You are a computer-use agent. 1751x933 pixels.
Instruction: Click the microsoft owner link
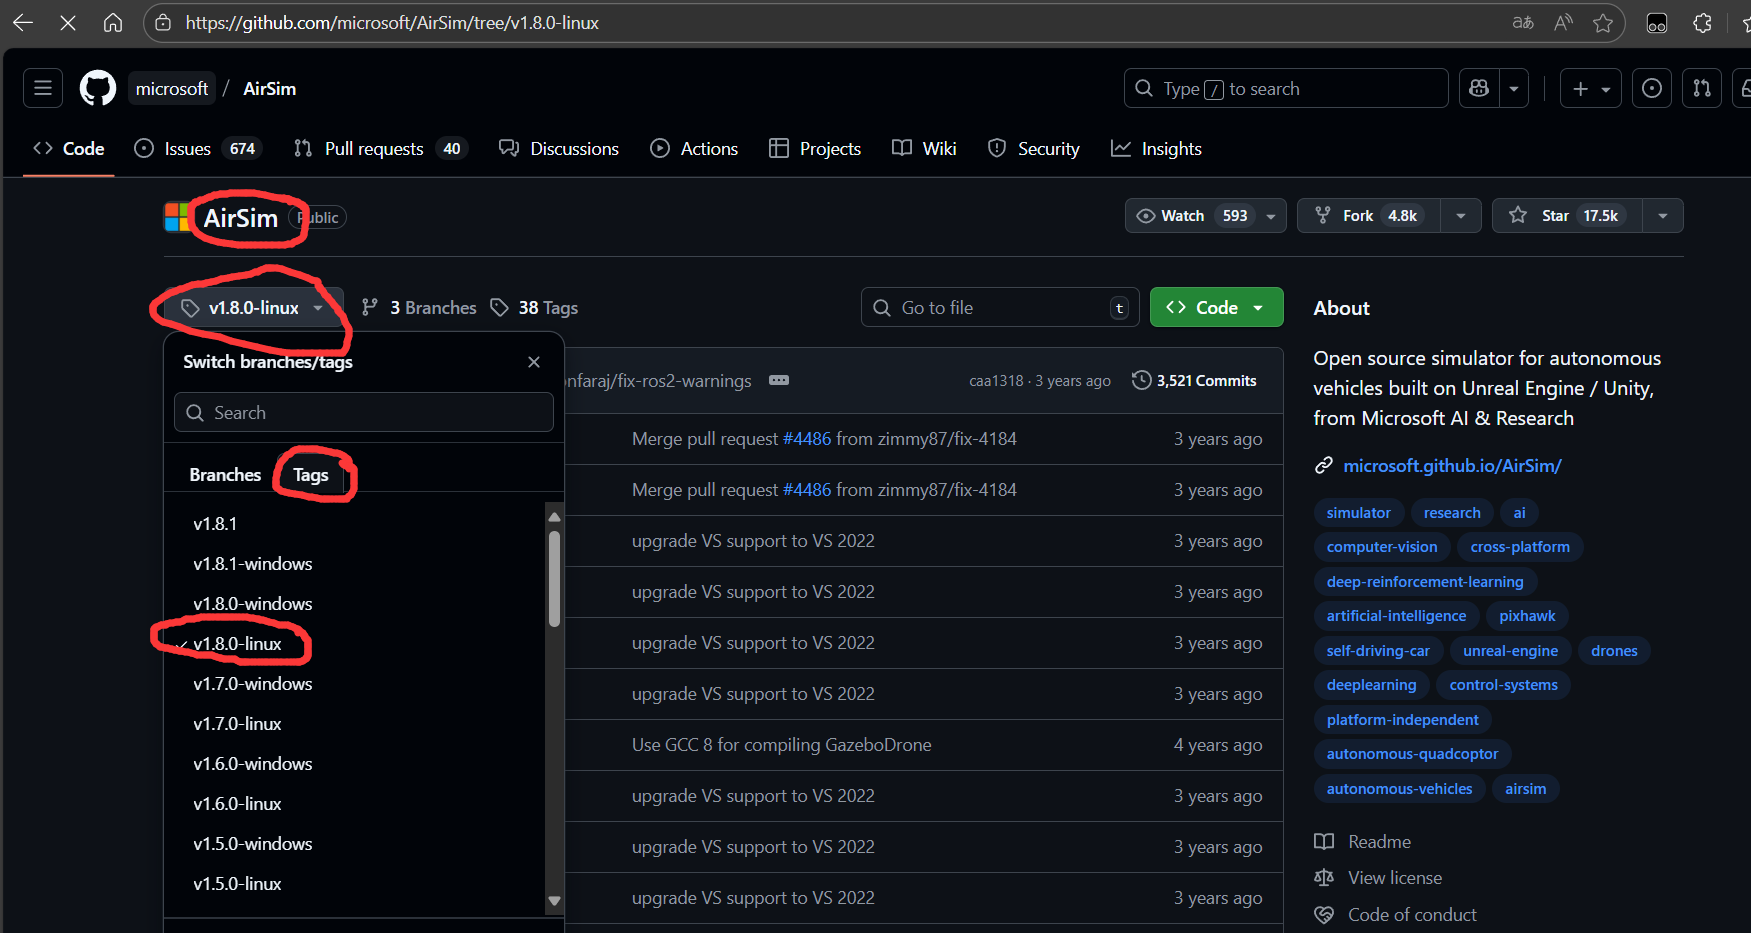(172, 88)
